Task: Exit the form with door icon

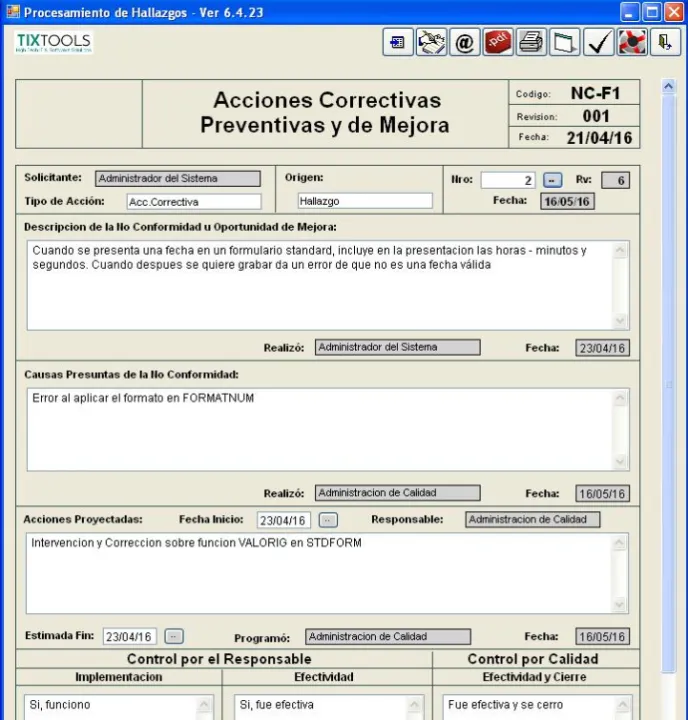Action: 664,42
